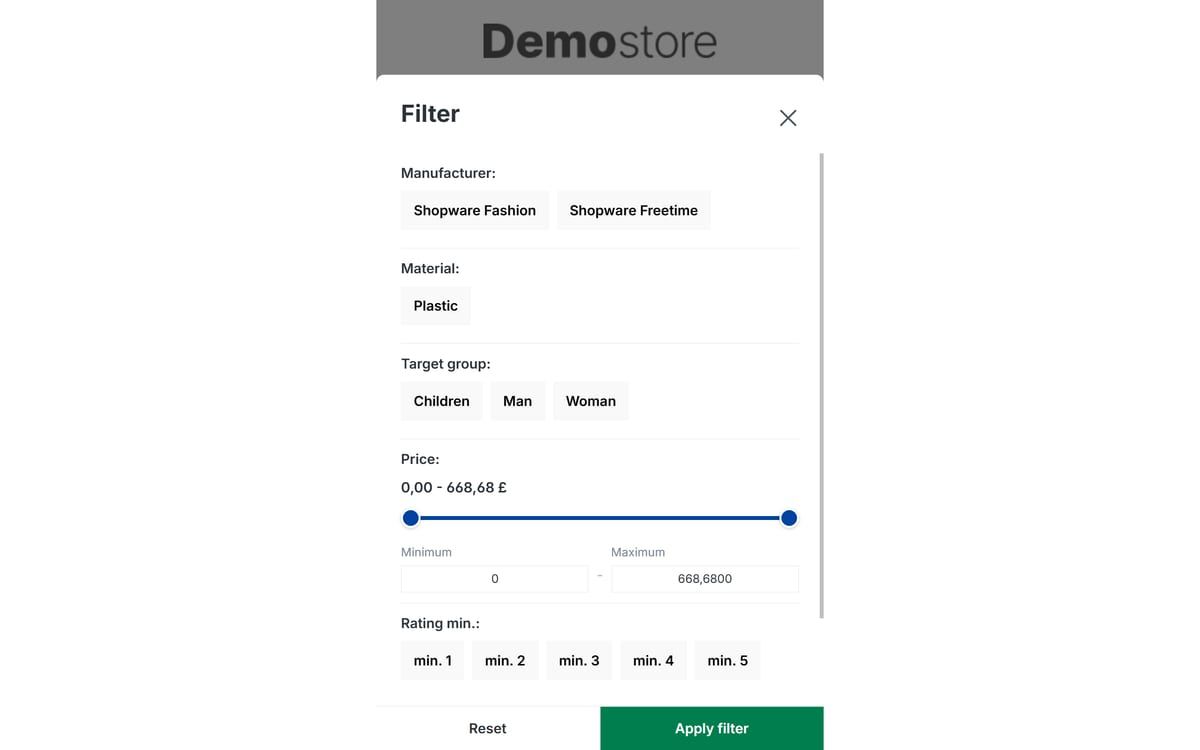Click the Material: label

[430, 268]
